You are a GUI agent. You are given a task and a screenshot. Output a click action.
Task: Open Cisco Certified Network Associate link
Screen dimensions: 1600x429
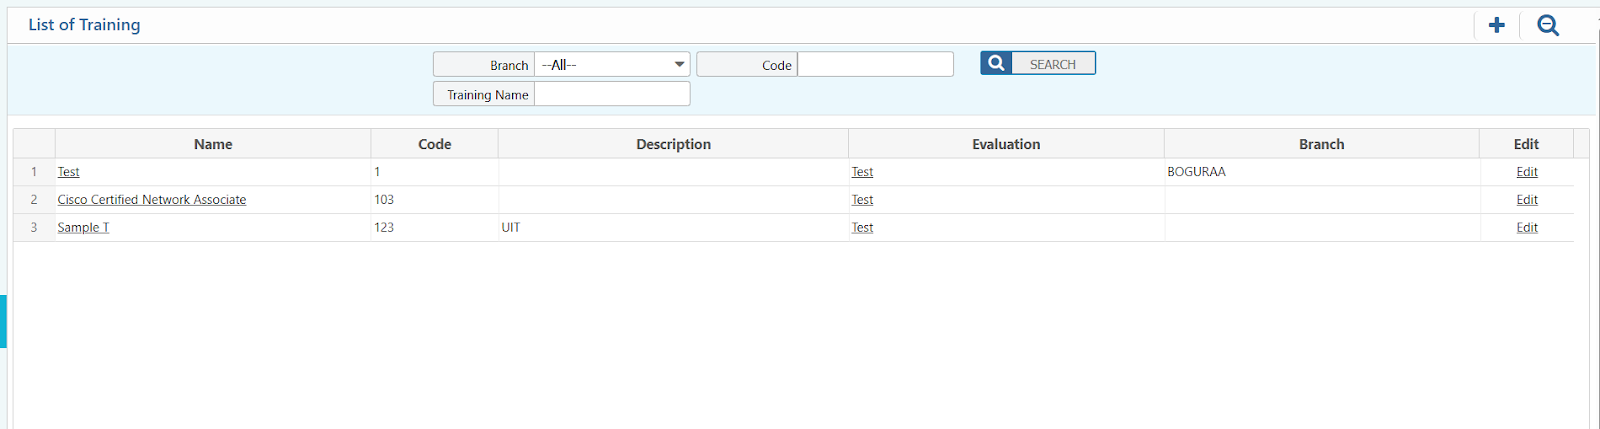click(x=152, y=200)
